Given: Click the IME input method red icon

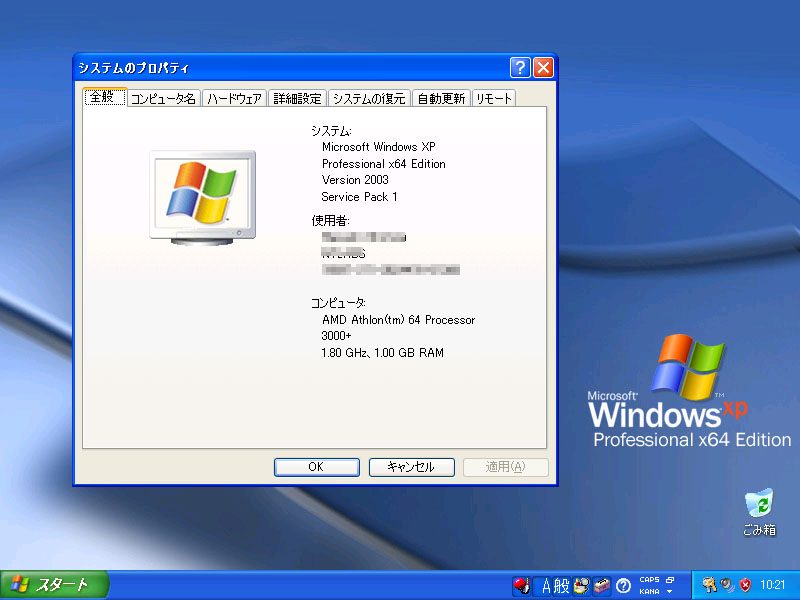Looking at the screenshot, I should pos(521,586).
